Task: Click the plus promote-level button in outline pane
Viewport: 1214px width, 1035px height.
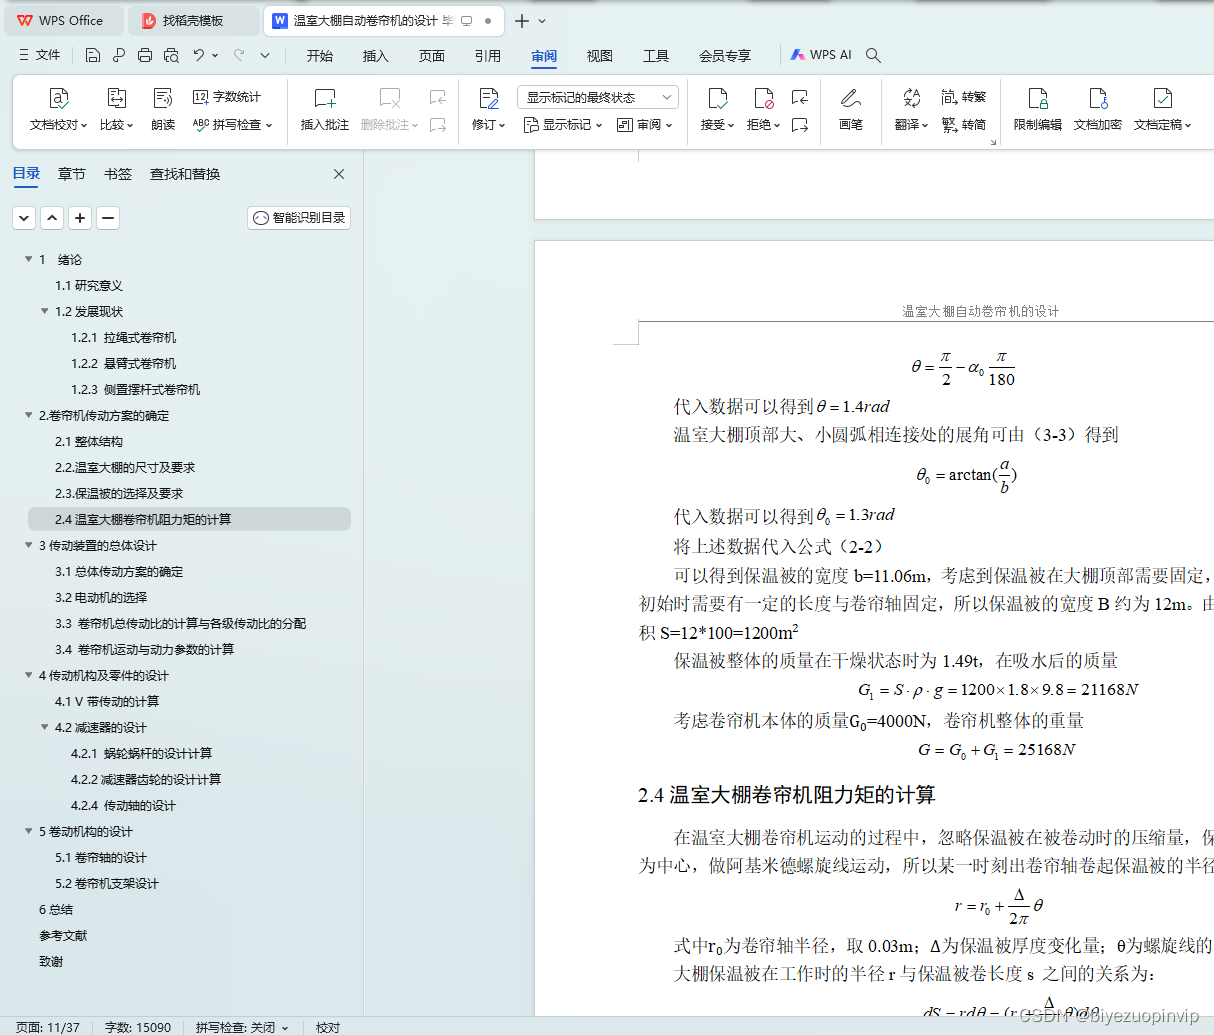Action: tap(80, 218)
